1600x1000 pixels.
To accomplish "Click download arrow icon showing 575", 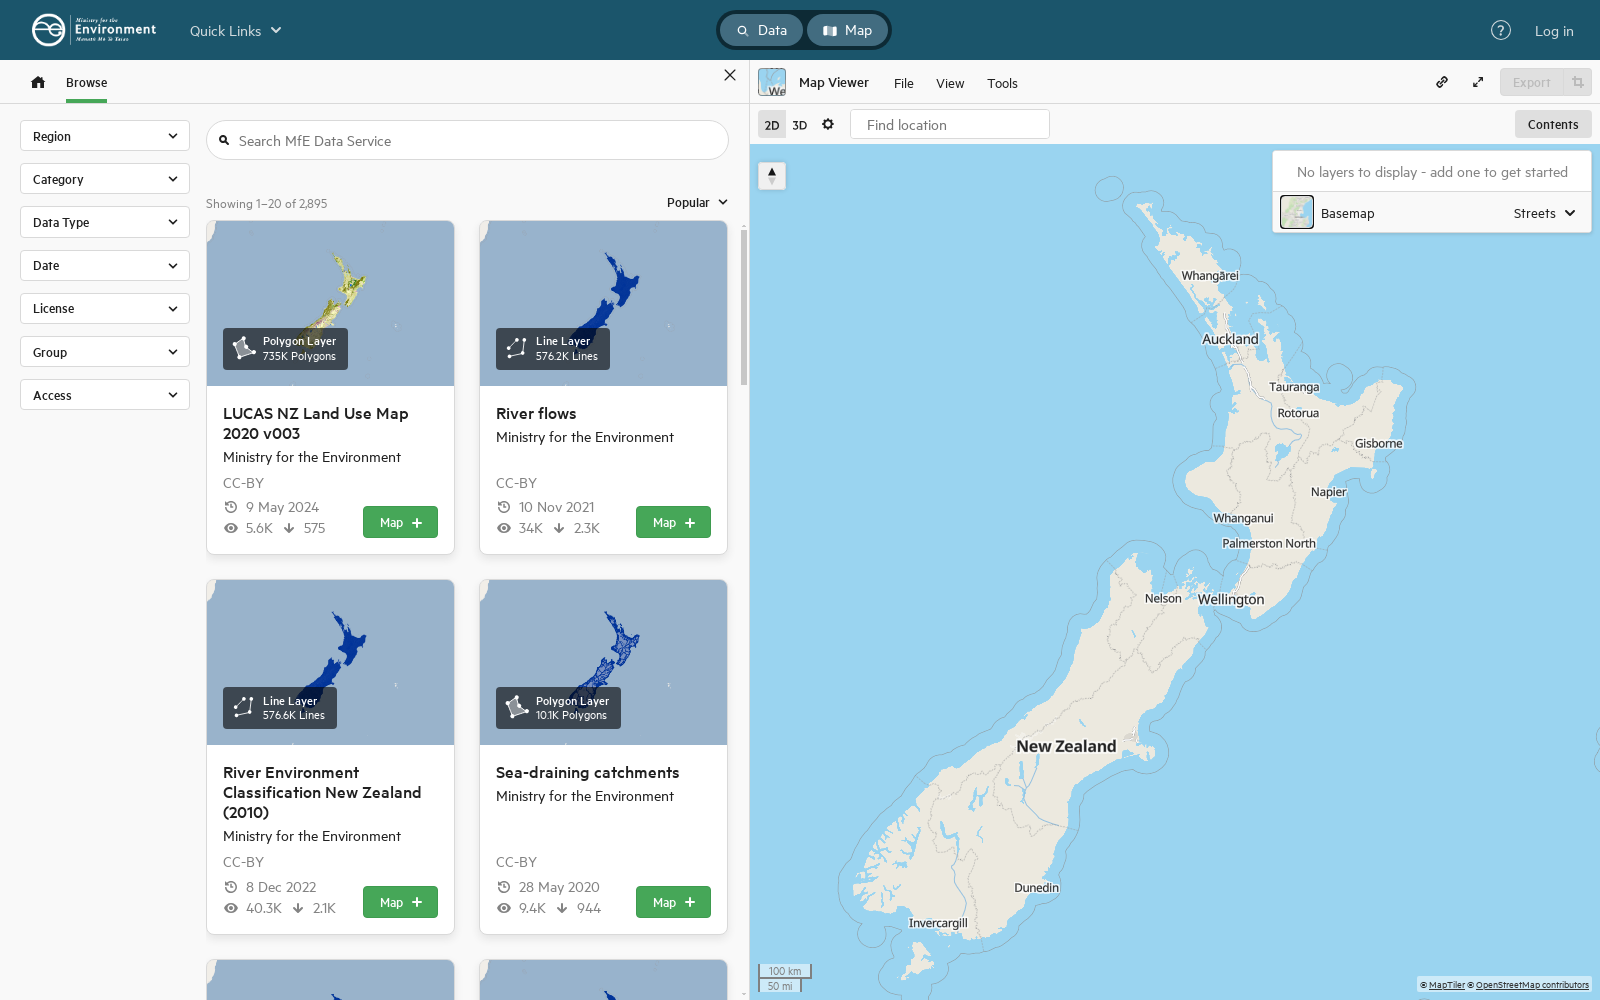I will (289, 528).
